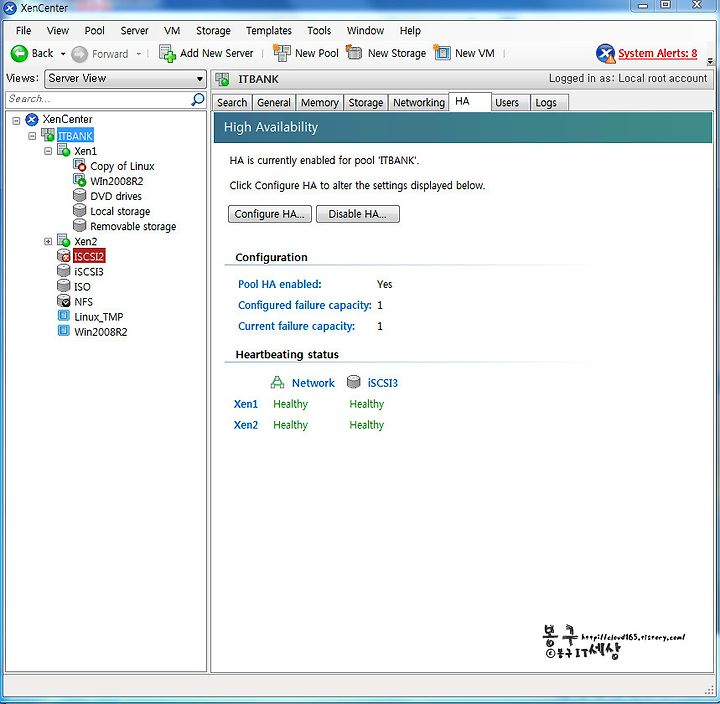Click the Xen1 server icon
This screenshot has width=720, height=704.
click(x=63, y=150)
